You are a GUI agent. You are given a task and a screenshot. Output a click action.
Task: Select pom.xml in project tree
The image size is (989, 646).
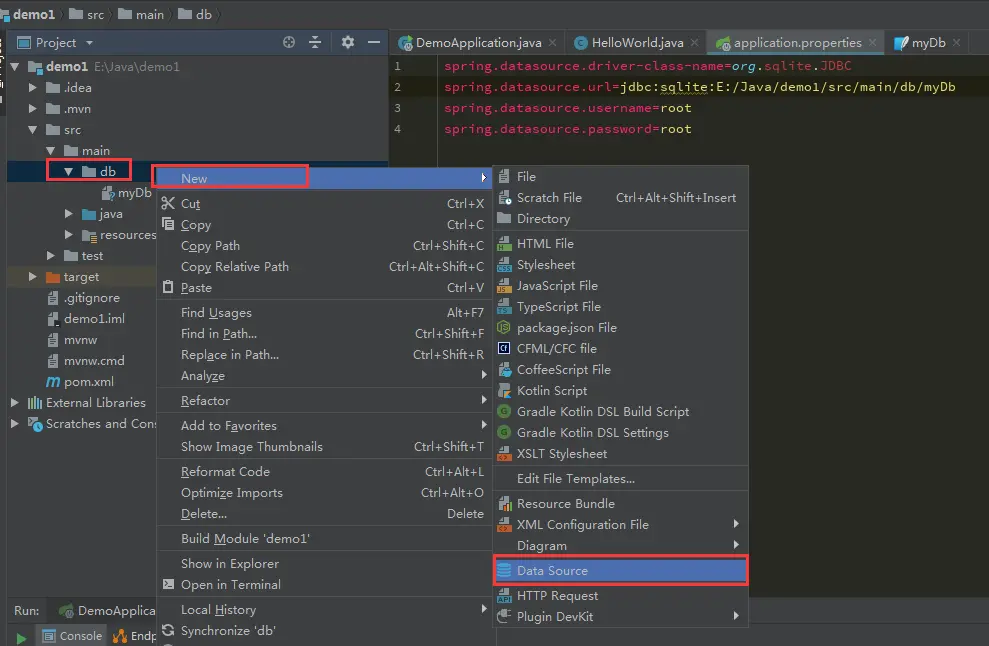point(80,382)
